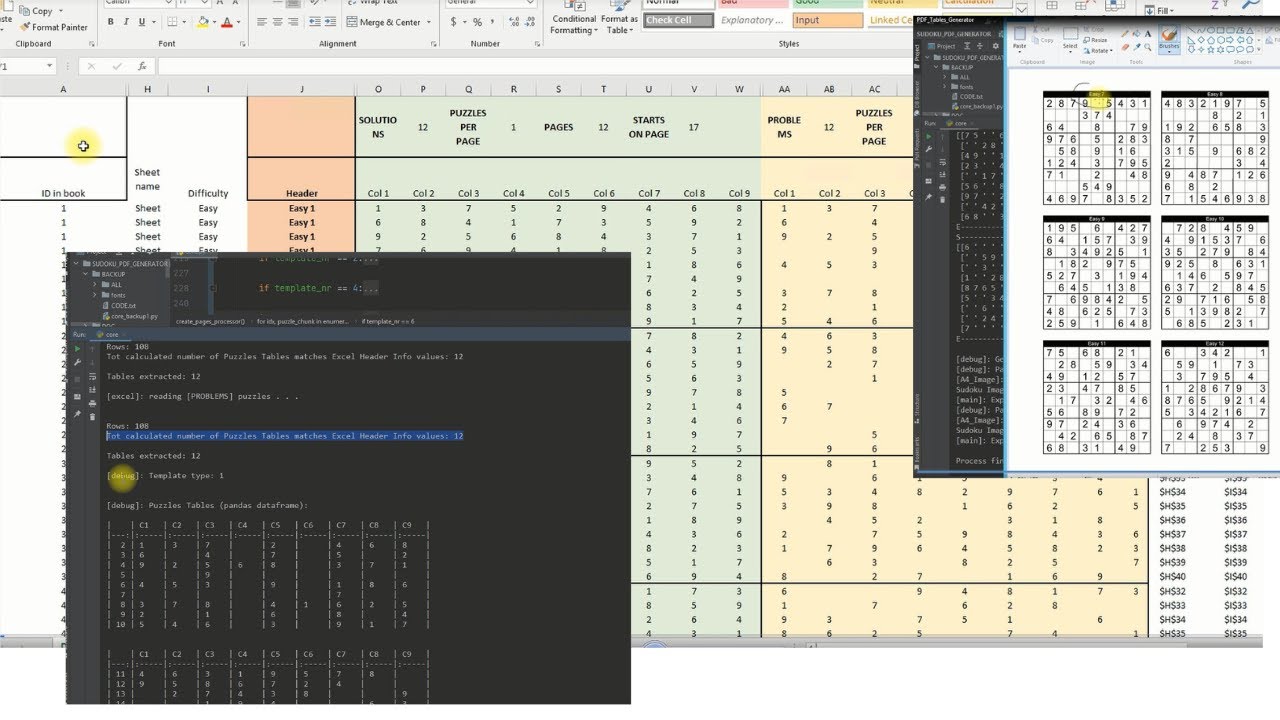Switch to the core run tab
The width and height of the screenshot is (1280, 720).
(x=109, y=334)
